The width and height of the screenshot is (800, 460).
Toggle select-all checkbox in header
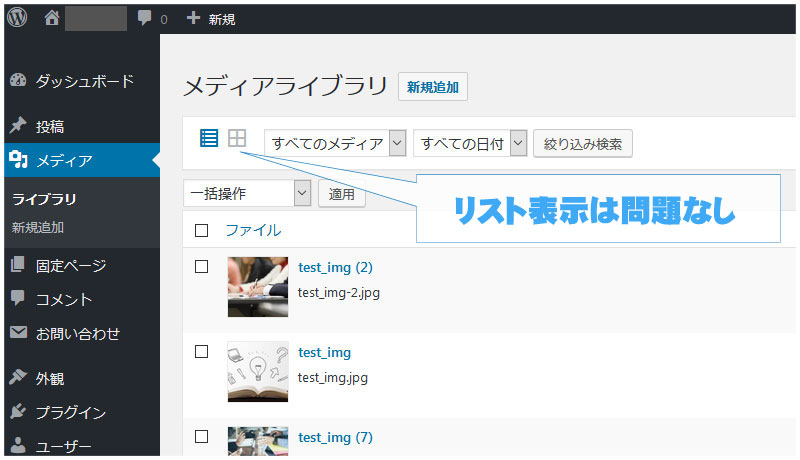click(202, 231)
